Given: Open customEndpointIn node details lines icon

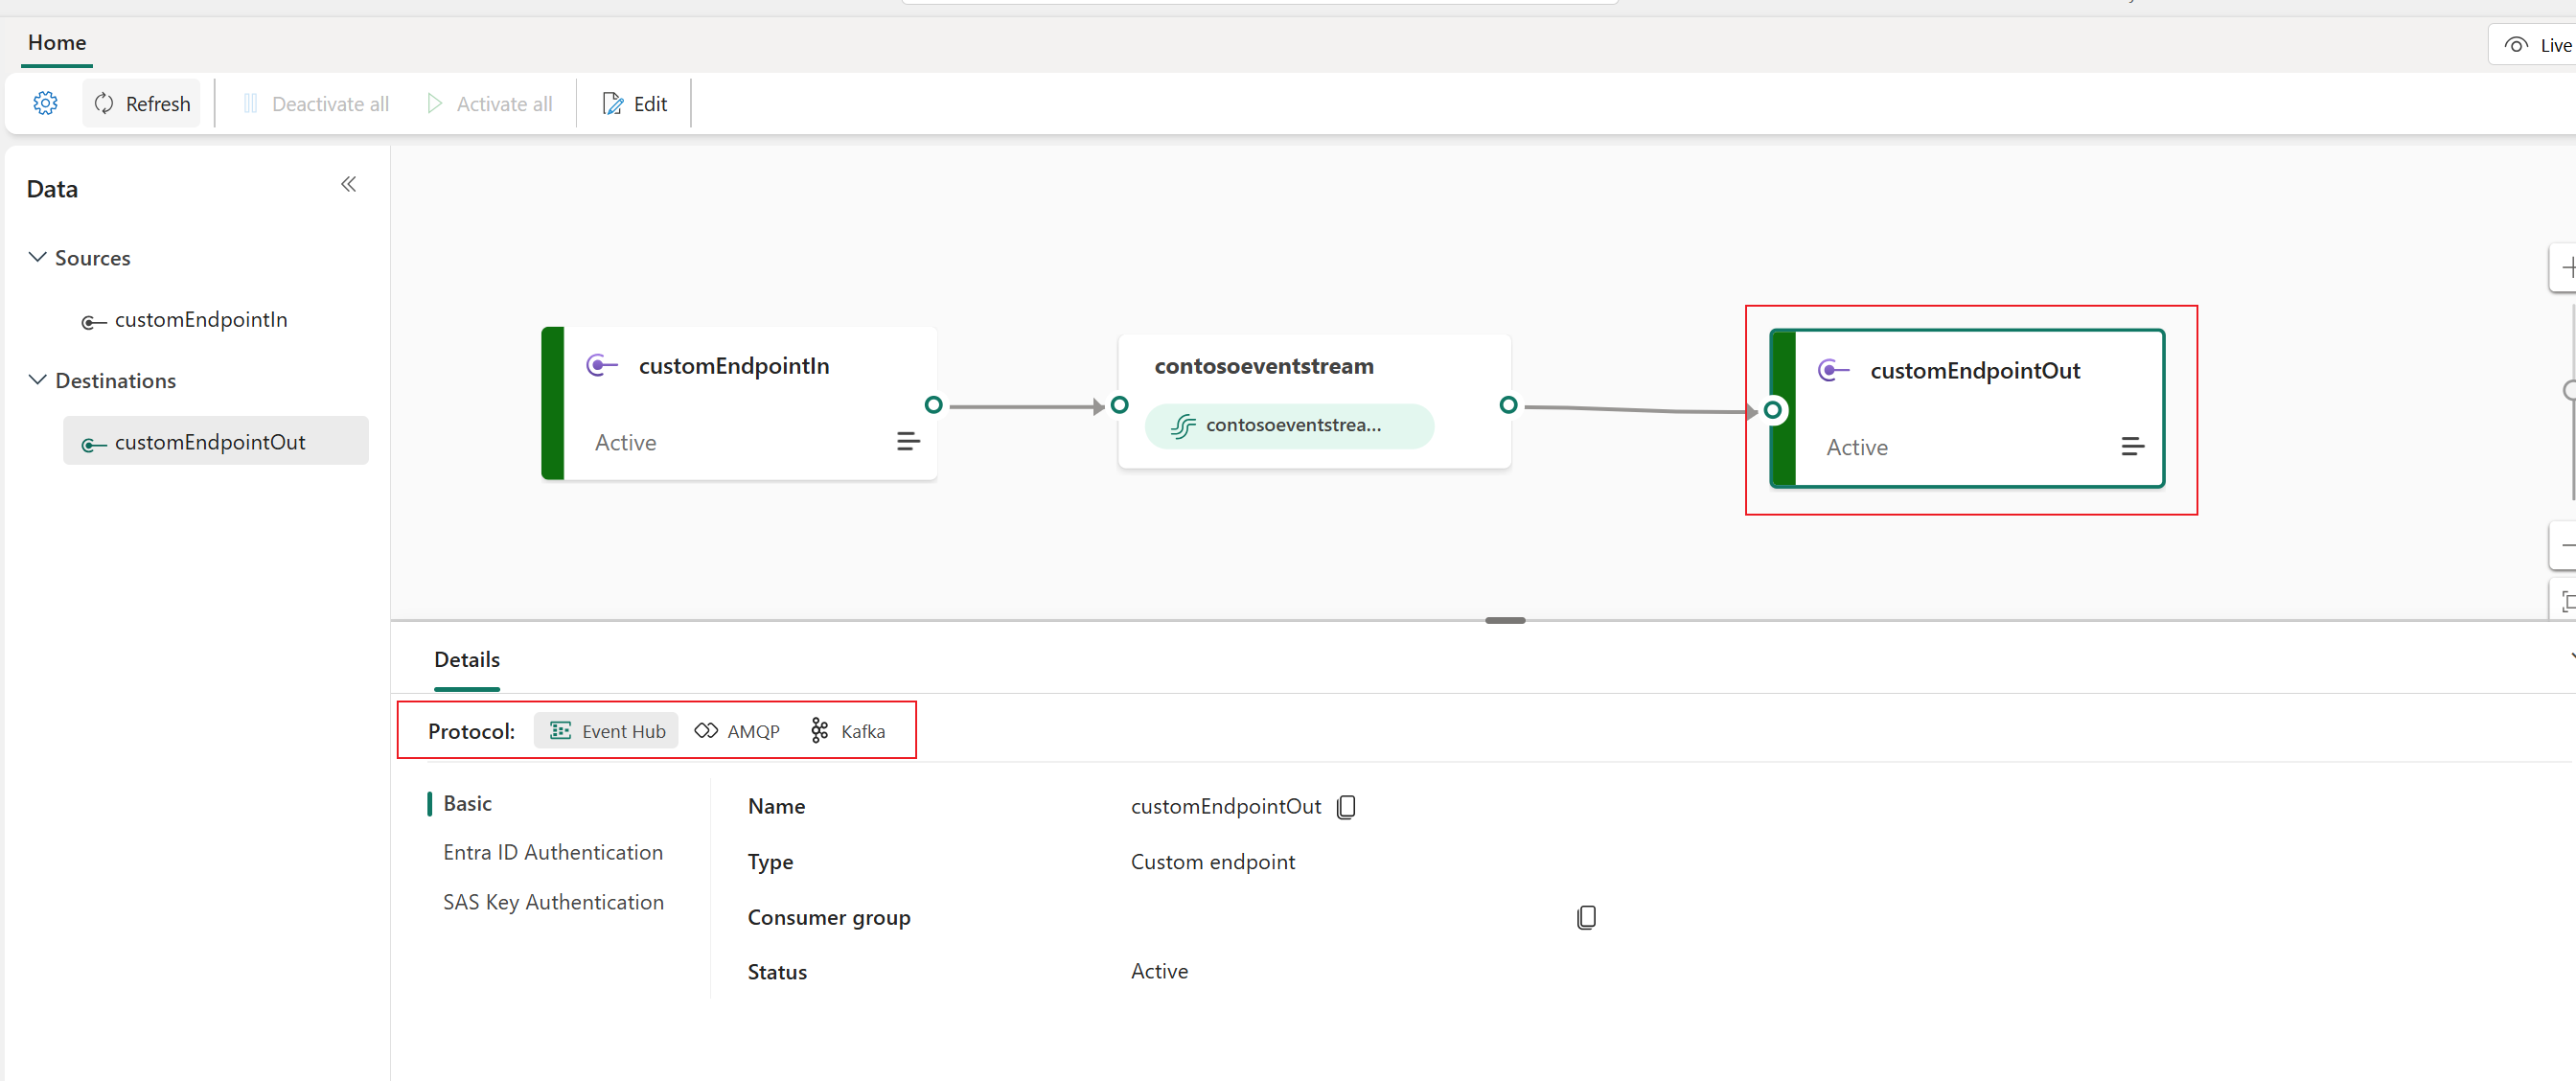Looking at the screenshot, I should pos(907,441).
